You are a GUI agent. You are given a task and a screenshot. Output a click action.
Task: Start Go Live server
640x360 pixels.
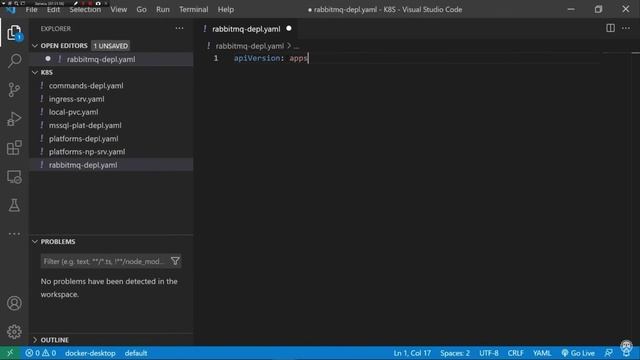[578, 353]
